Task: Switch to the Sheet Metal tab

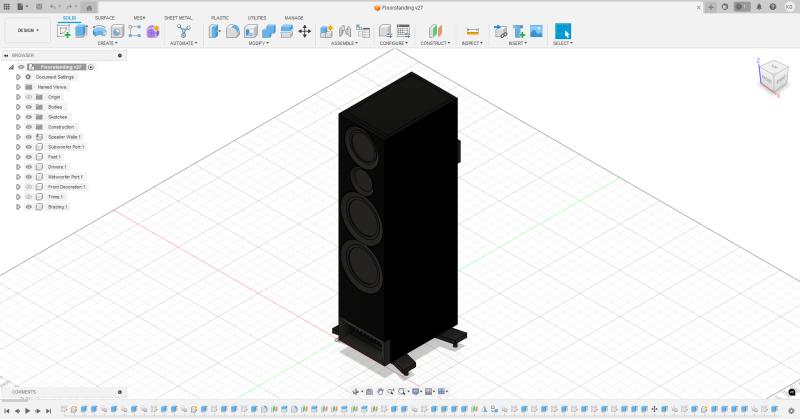Action: click(x=178, y=18)
